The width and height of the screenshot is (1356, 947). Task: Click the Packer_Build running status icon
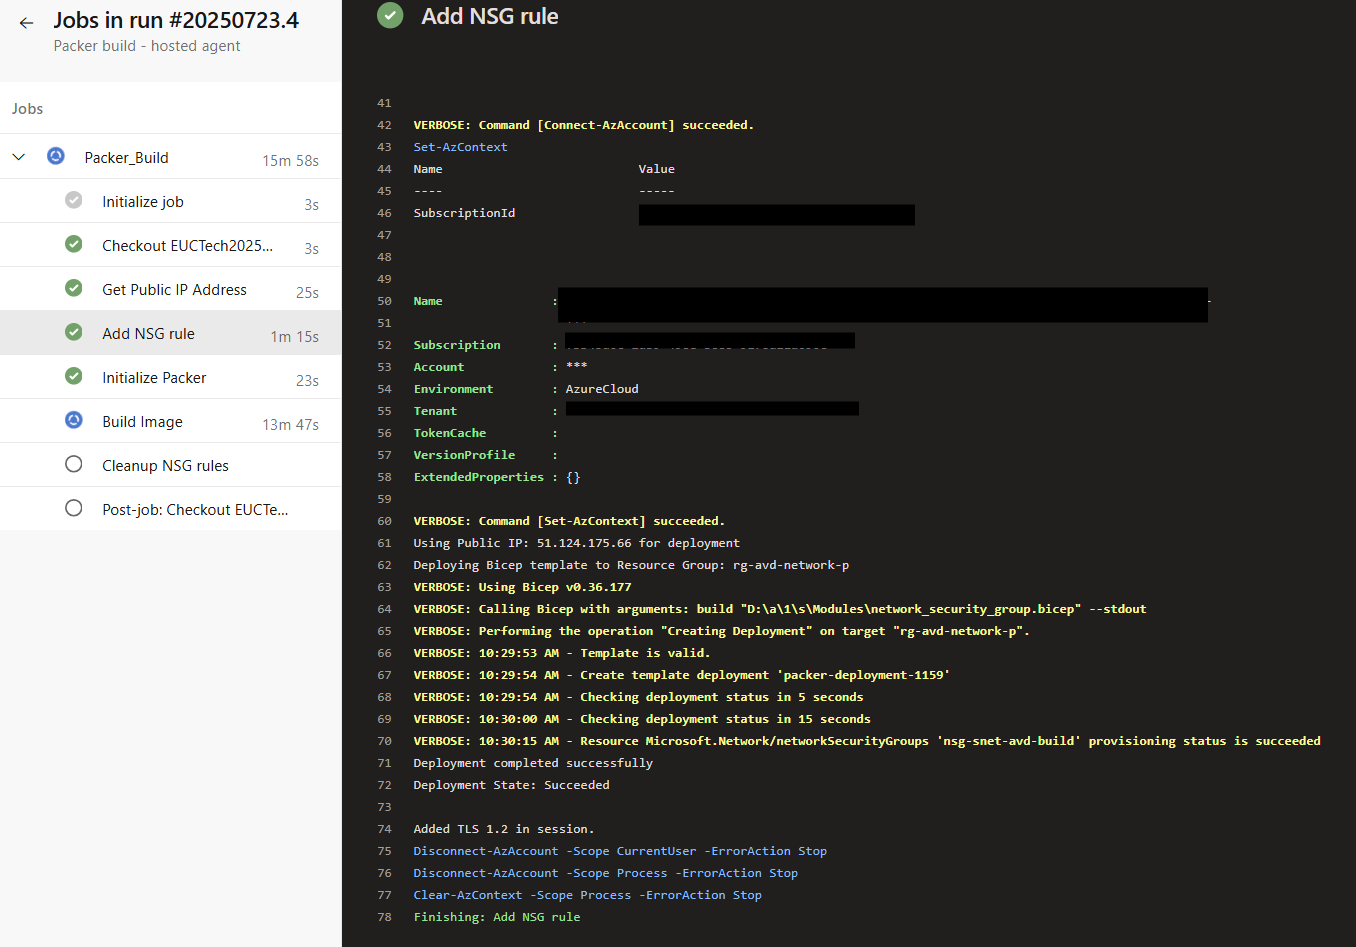(56, 156)
